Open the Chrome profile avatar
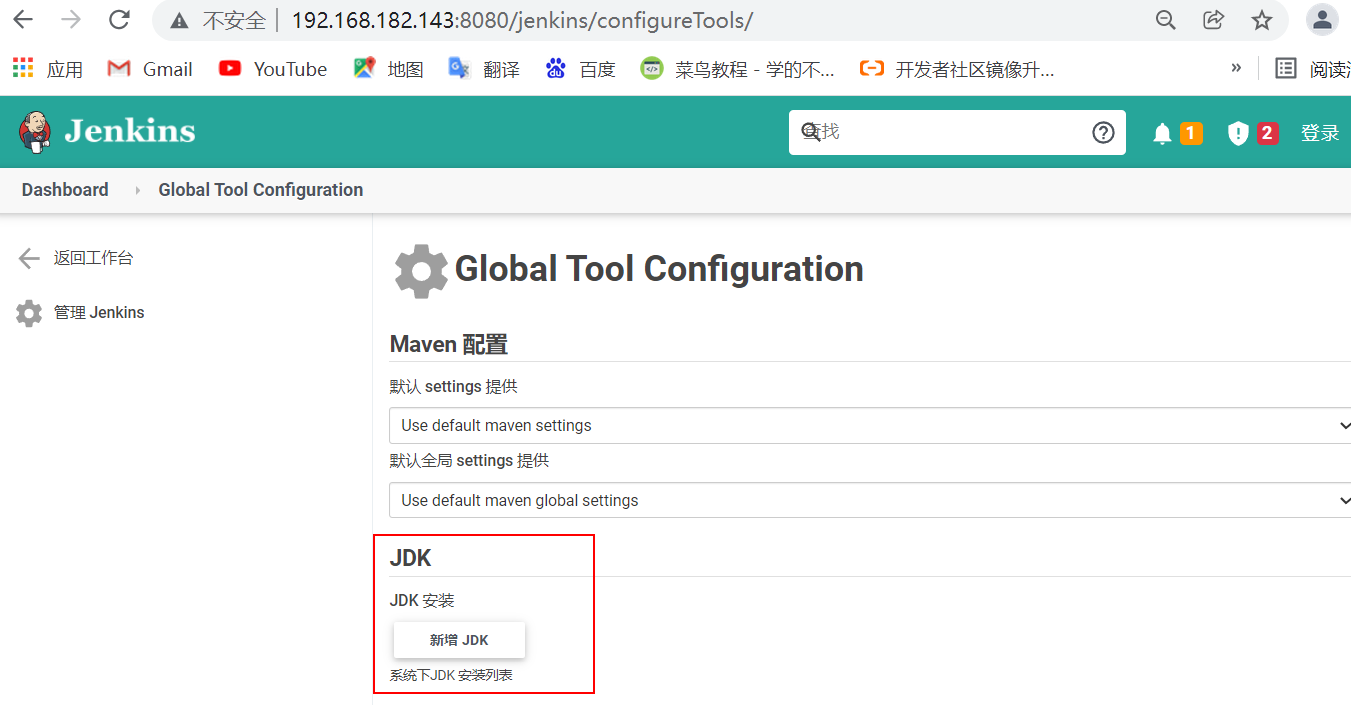 click(x=1322, y=19)
